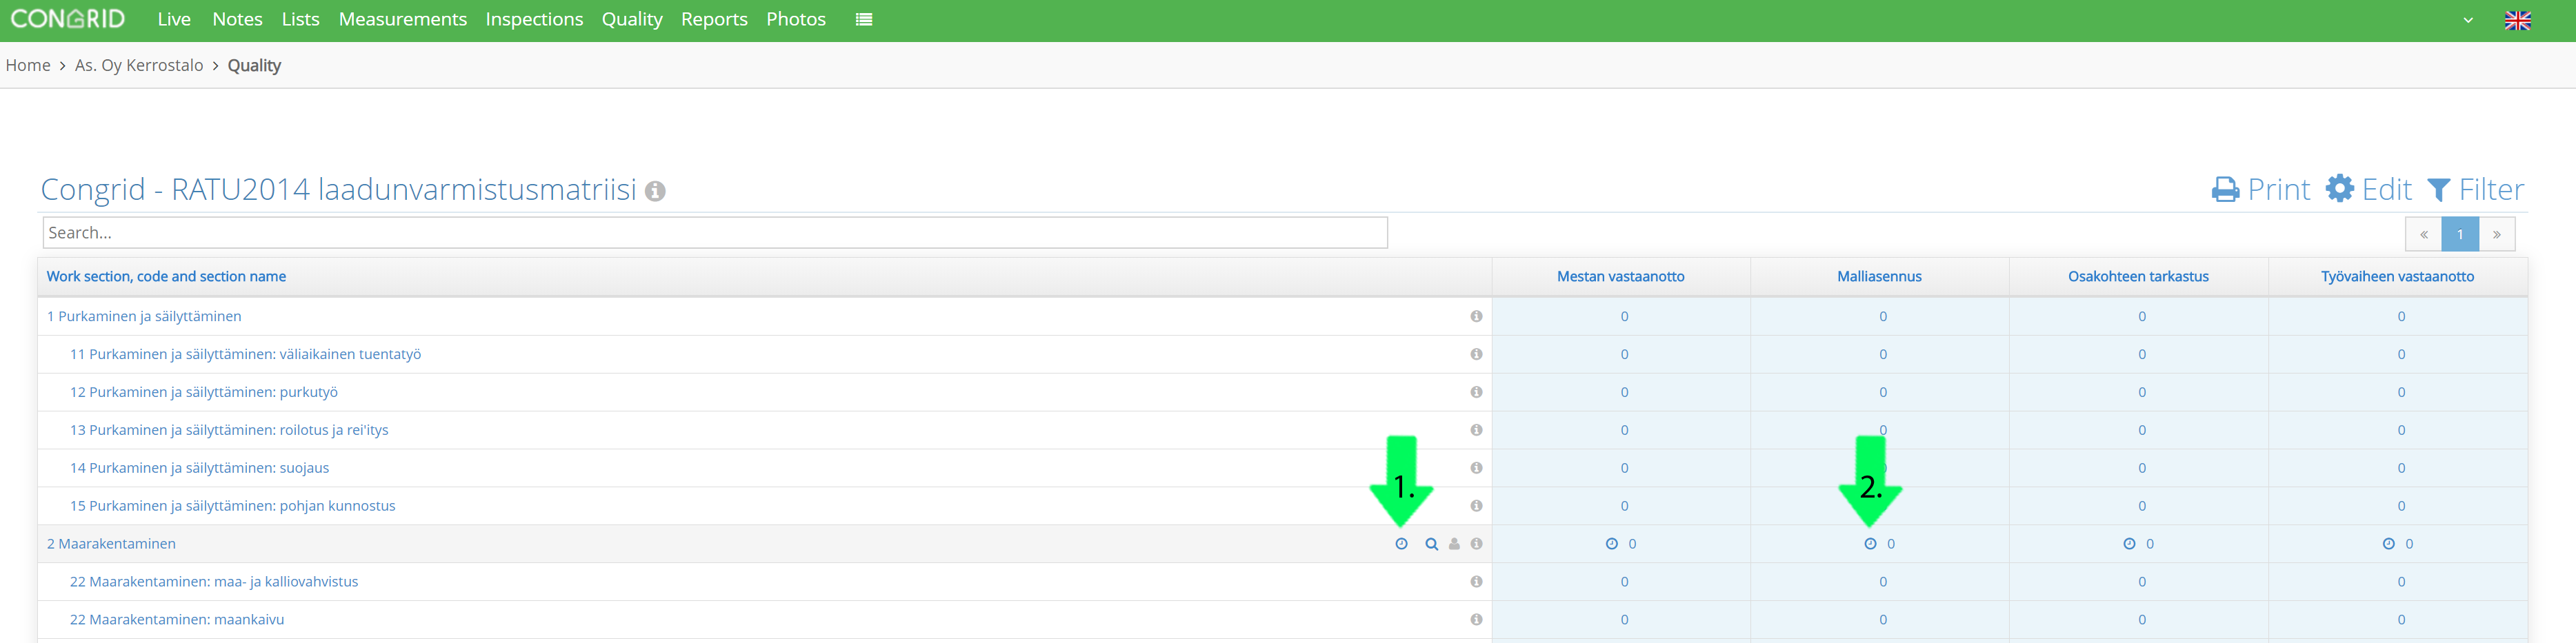
Task: Click the Osakohteen tarkastus column header
Action: (x=2138, y=277)
